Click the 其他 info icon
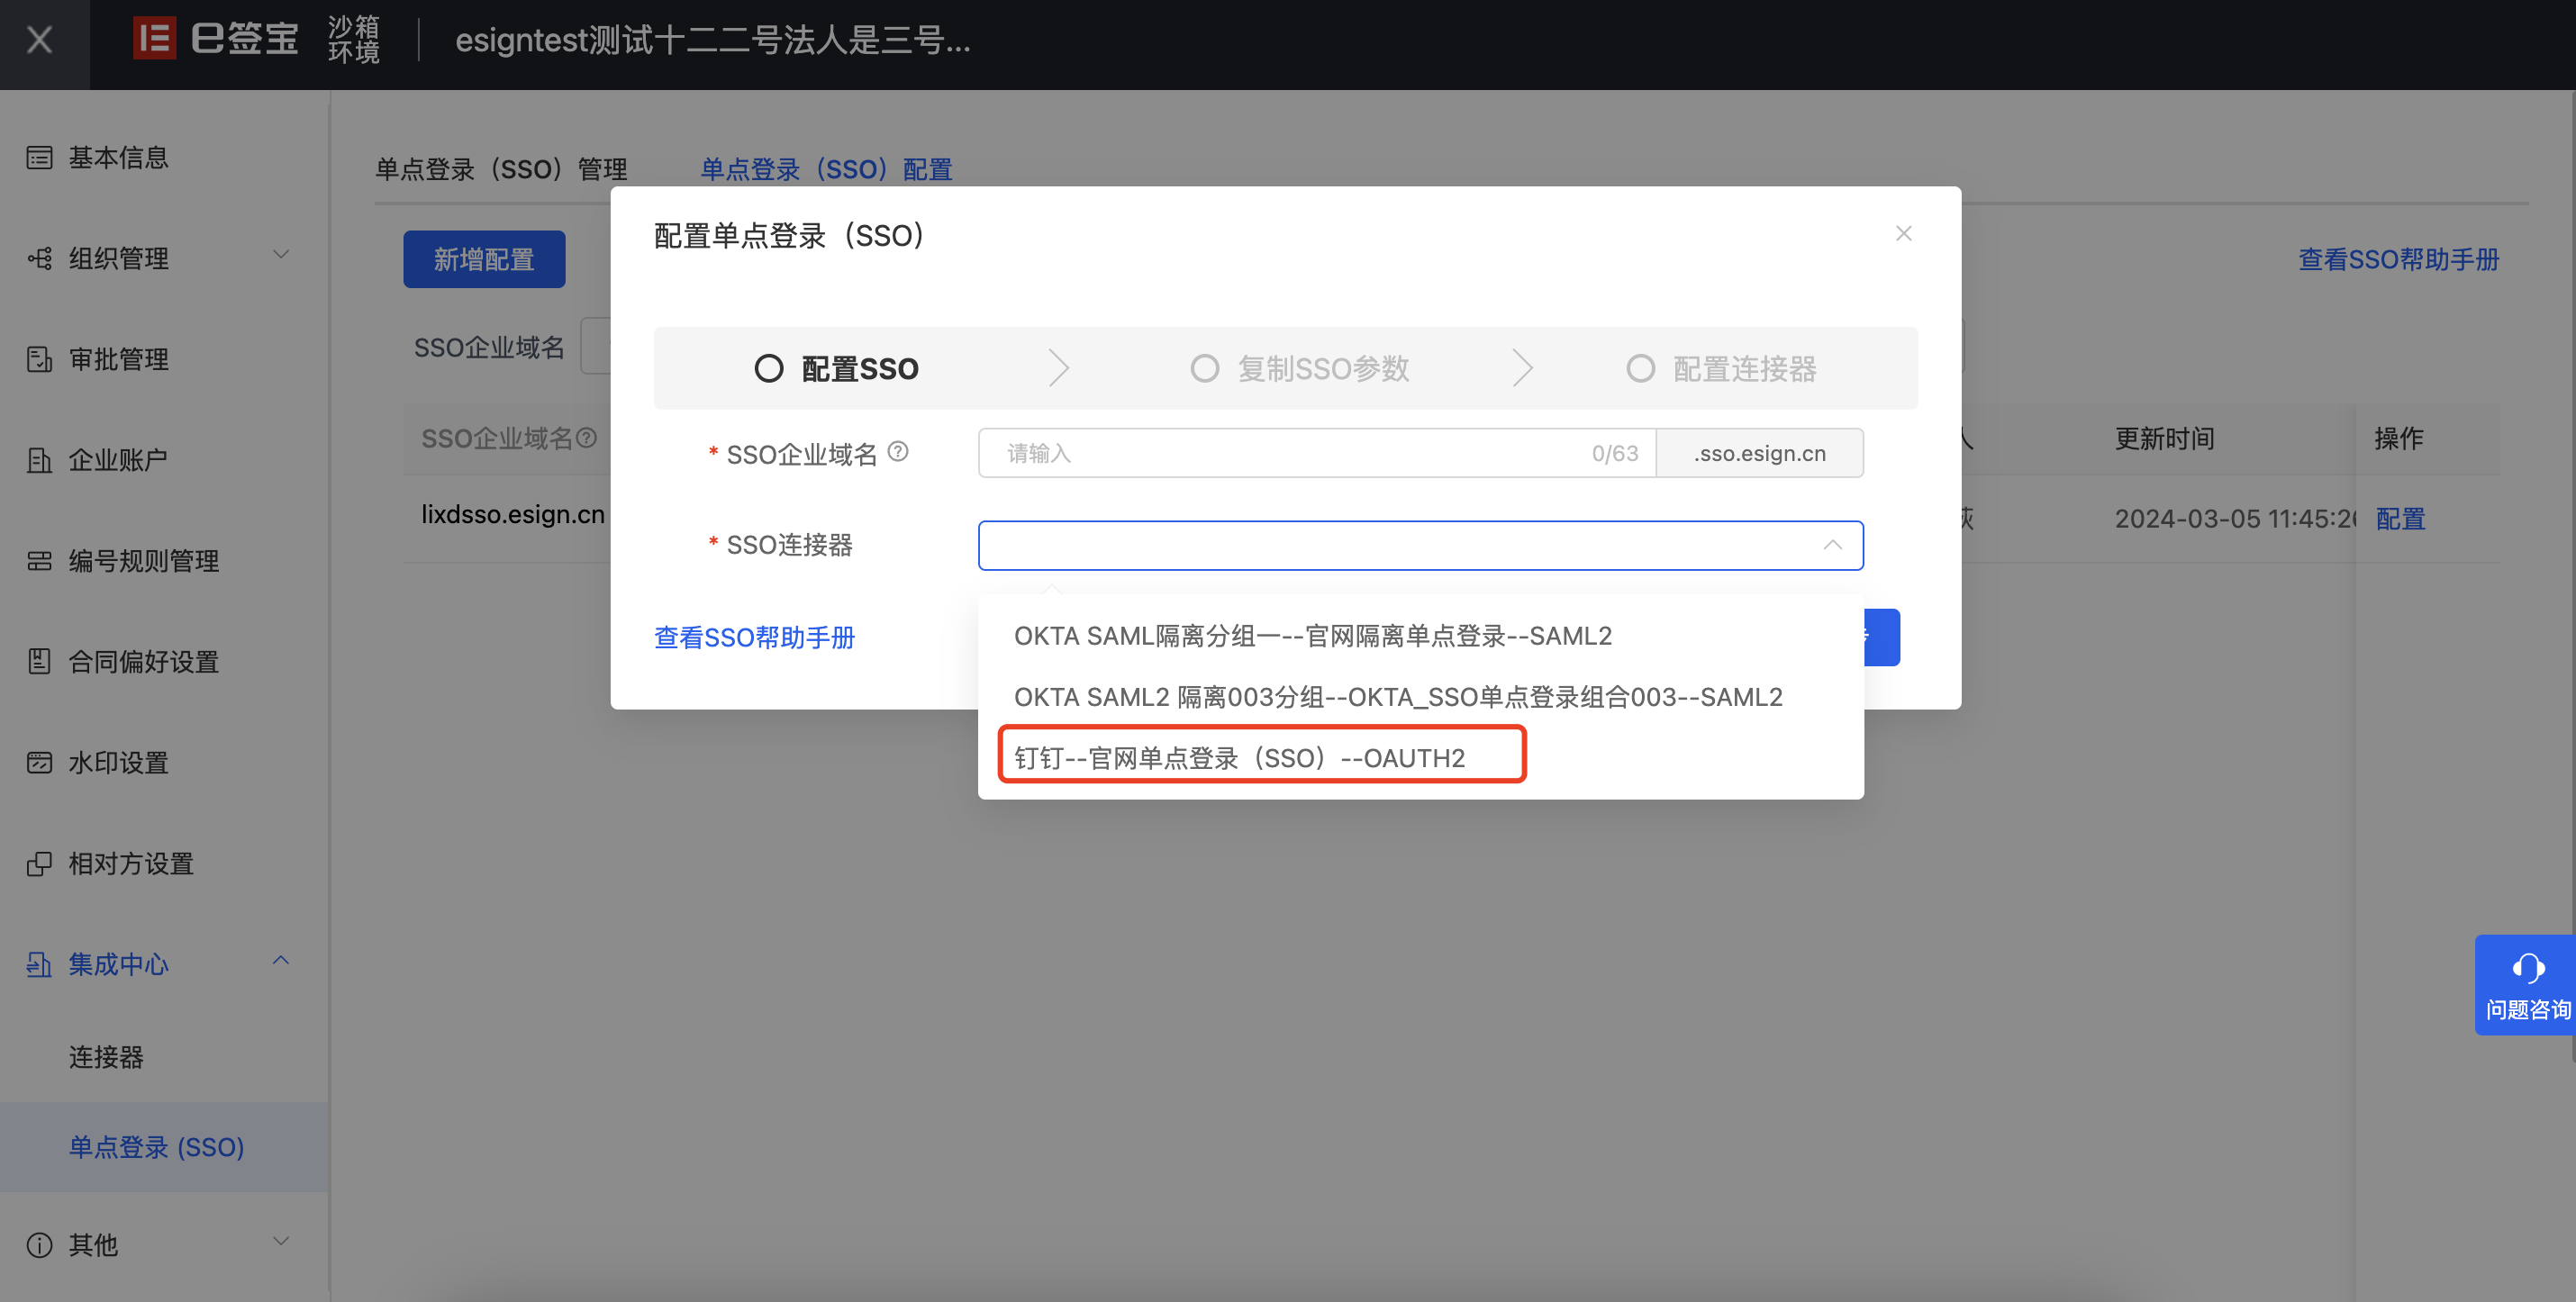 point(39,1245)
